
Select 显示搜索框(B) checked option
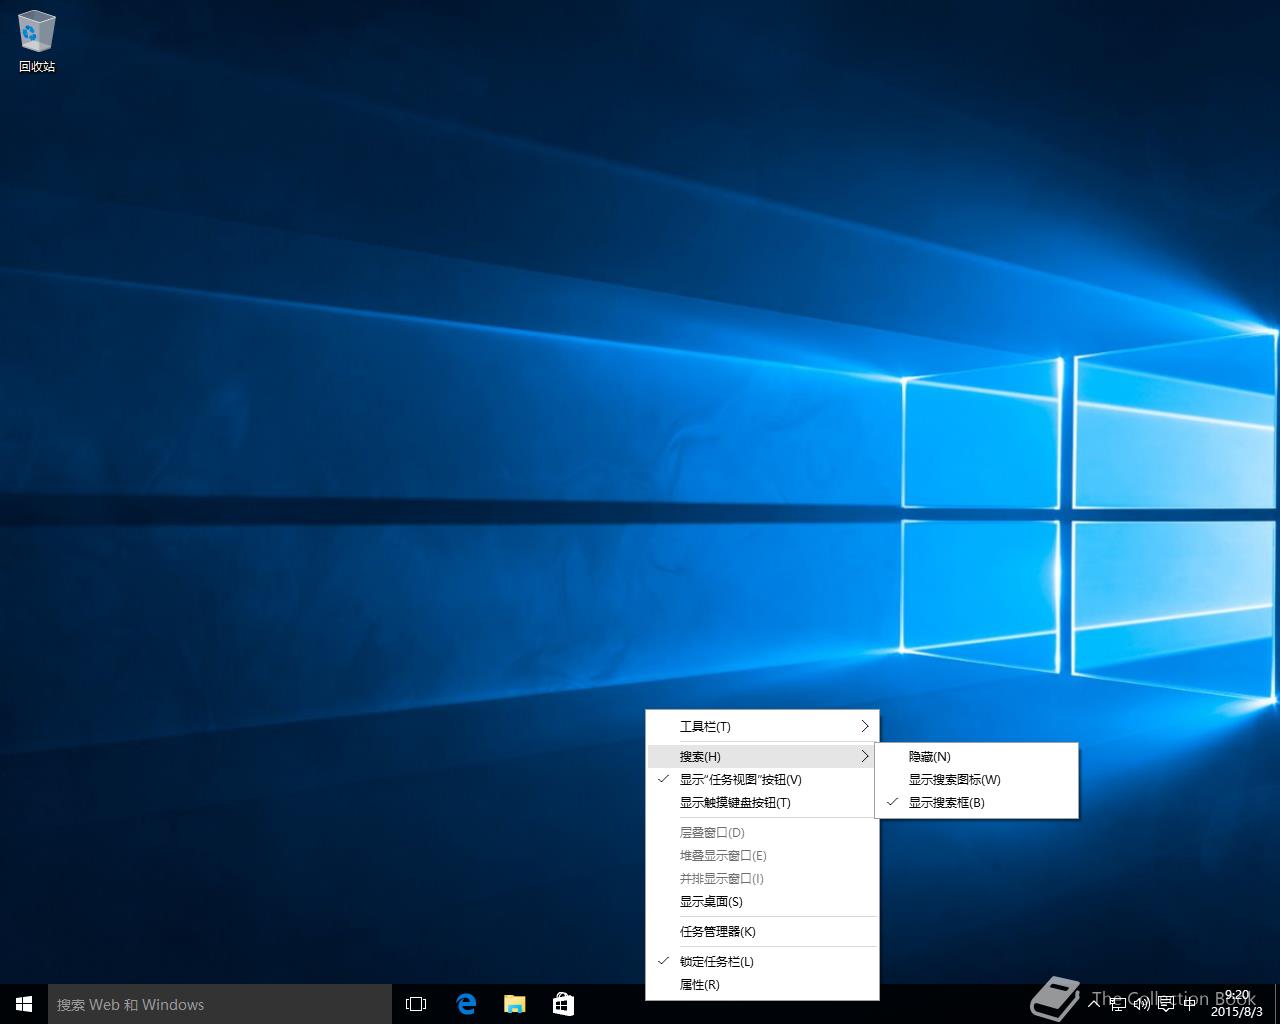click(977, 802)
